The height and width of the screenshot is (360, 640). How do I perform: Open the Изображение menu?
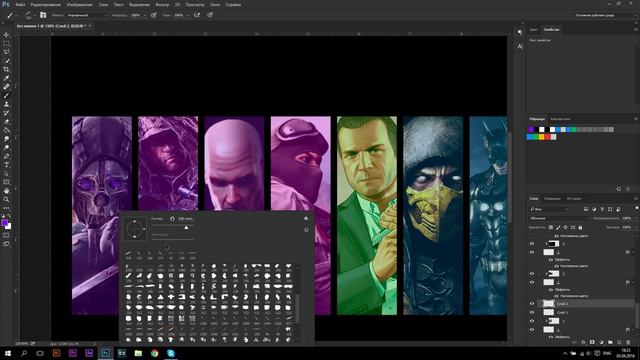(x=80, y=4)
